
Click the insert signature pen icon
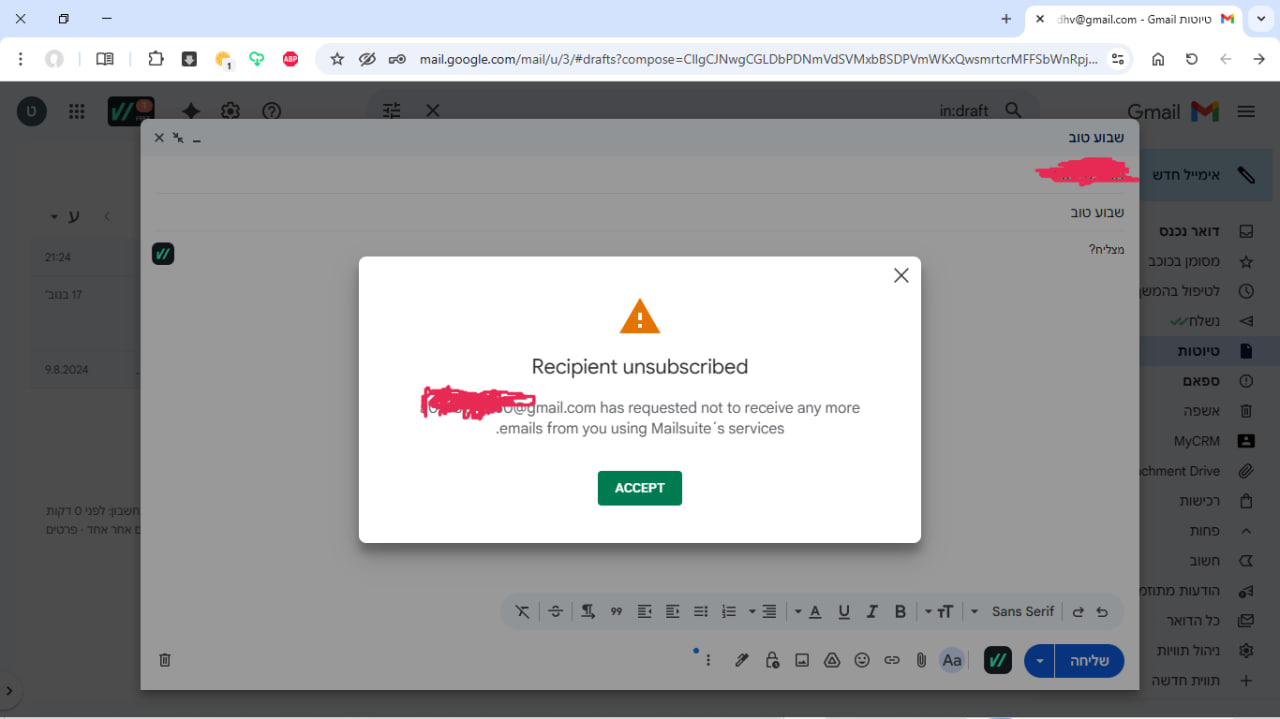(741, 660)
